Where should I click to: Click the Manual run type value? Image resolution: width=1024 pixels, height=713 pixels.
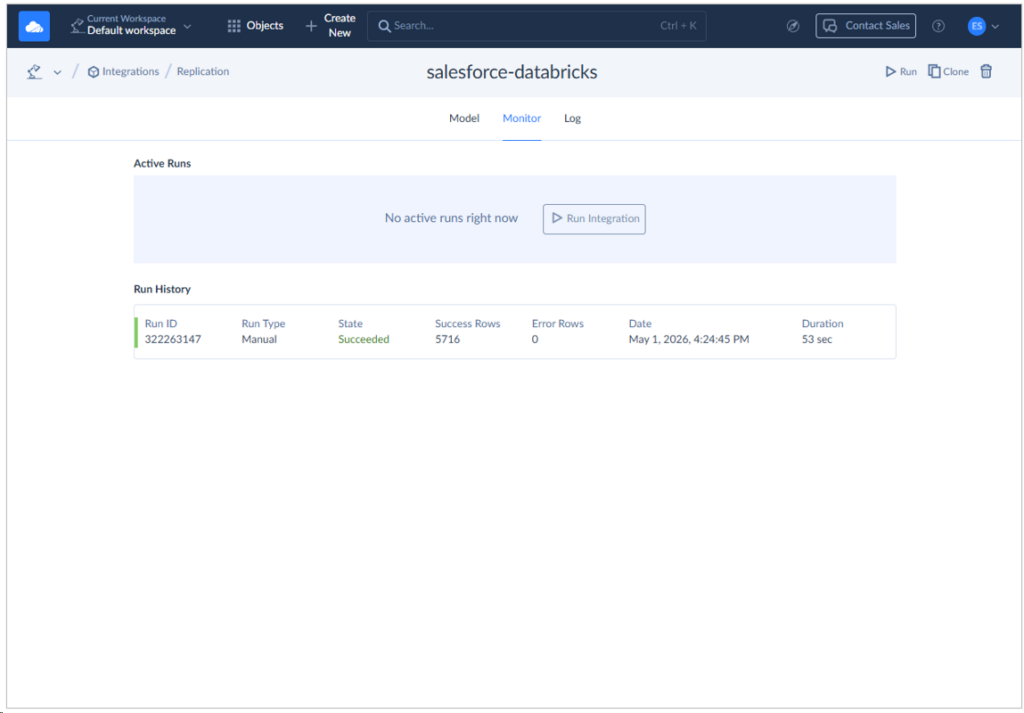[x=259, y=339]
